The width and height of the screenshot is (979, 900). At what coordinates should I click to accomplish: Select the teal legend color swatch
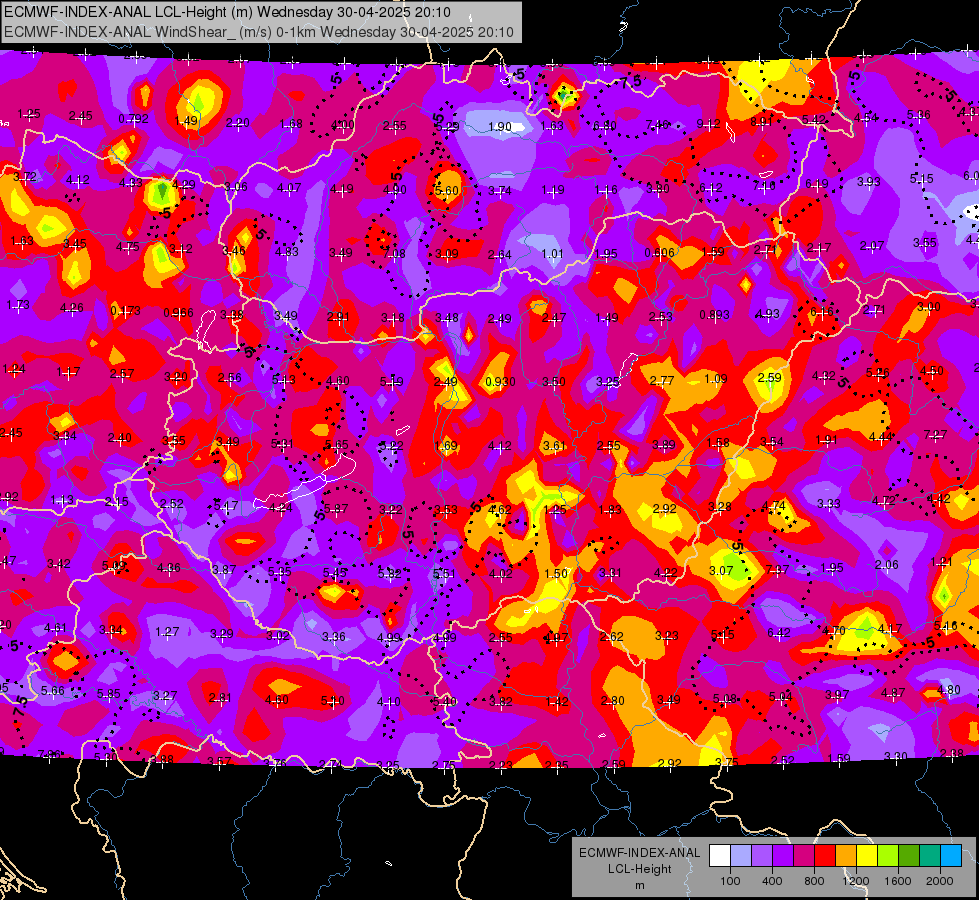[930, 856]
